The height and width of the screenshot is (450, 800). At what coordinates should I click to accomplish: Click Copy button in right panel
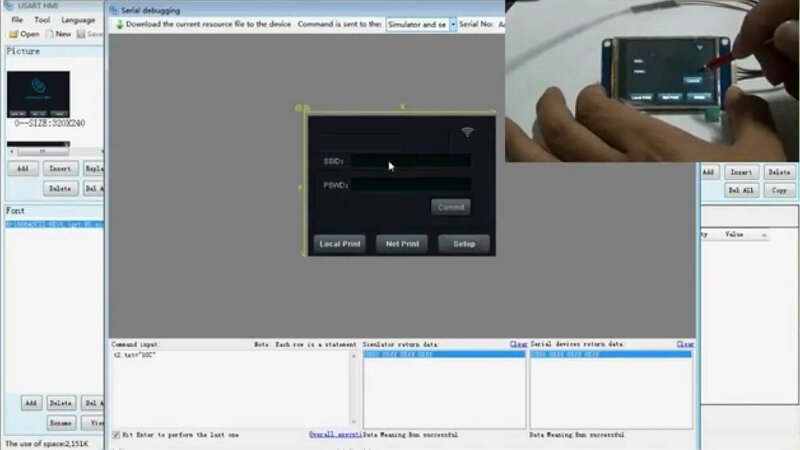pos(779,190)
